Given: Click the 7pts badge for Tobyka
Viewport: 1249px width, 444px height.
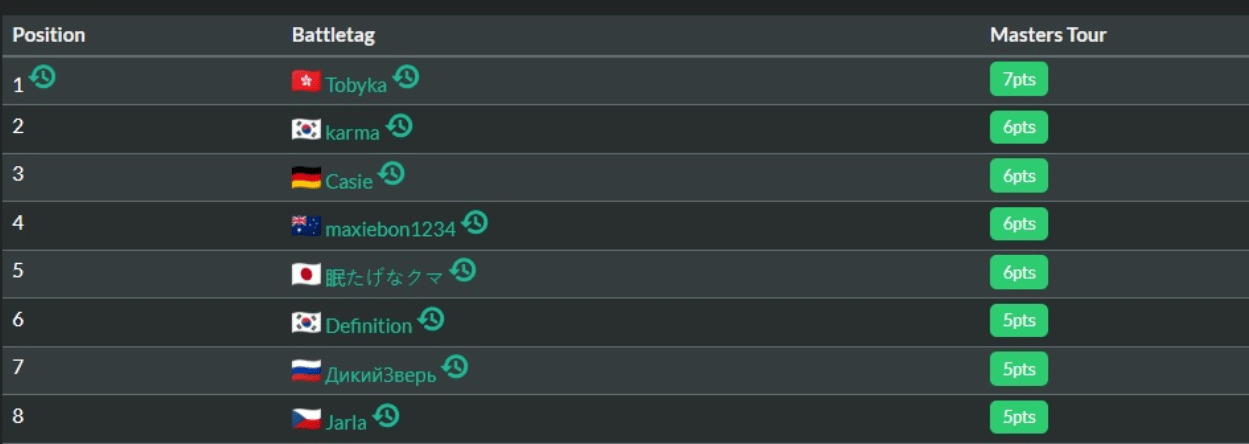Looking at the screenshot, I should pyautogui.click(x=1019, y=79).
